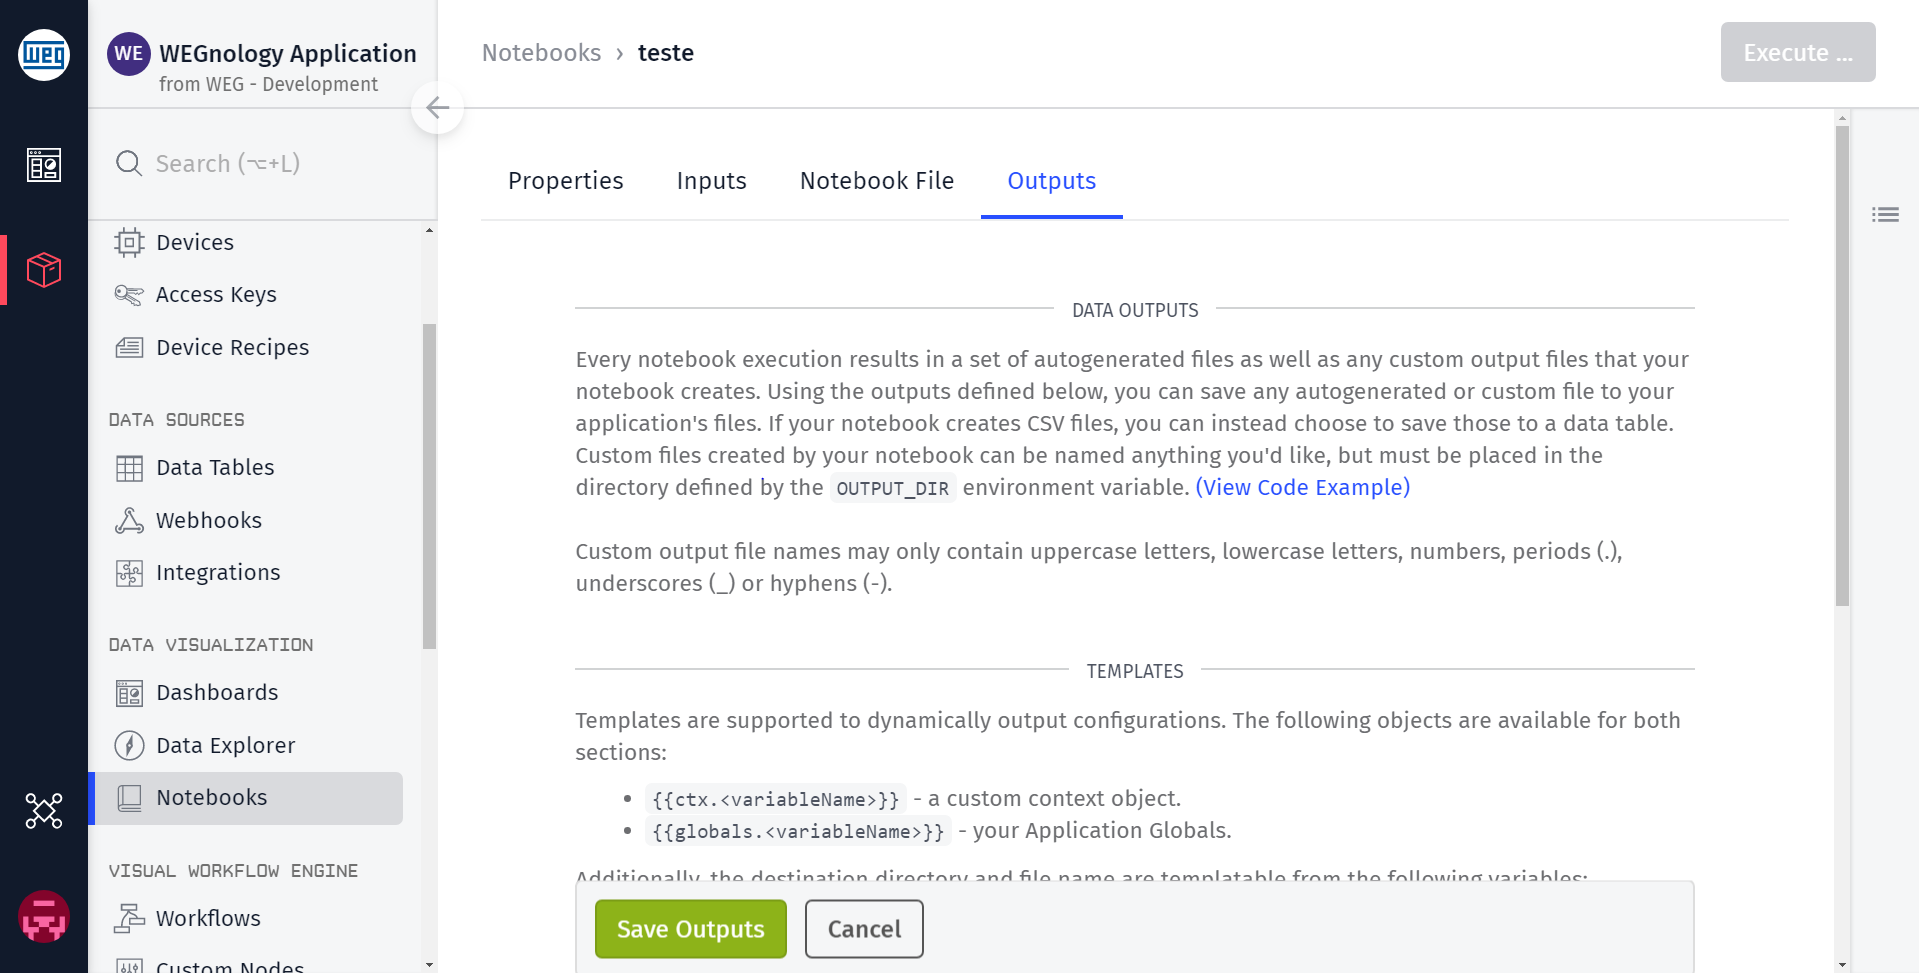1919x973 pixels.
Task: Click the WEGnology Application title
Action: [288, 53]
